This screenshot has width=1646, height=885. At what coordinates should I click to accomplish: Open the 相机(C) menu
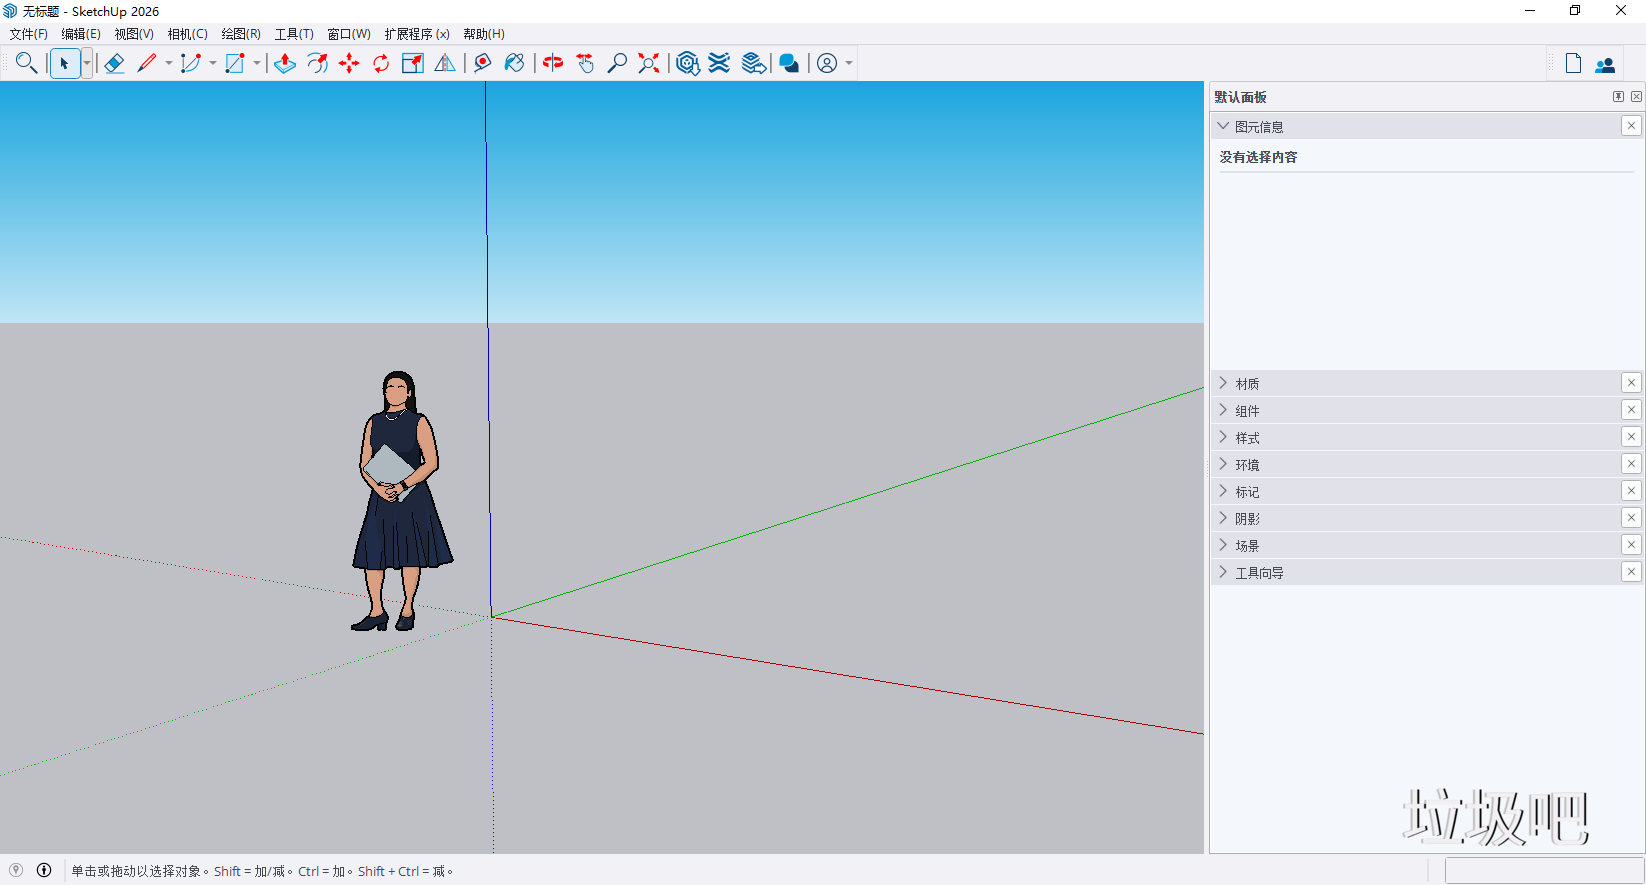pyautogui.click(x=187, y=34)
